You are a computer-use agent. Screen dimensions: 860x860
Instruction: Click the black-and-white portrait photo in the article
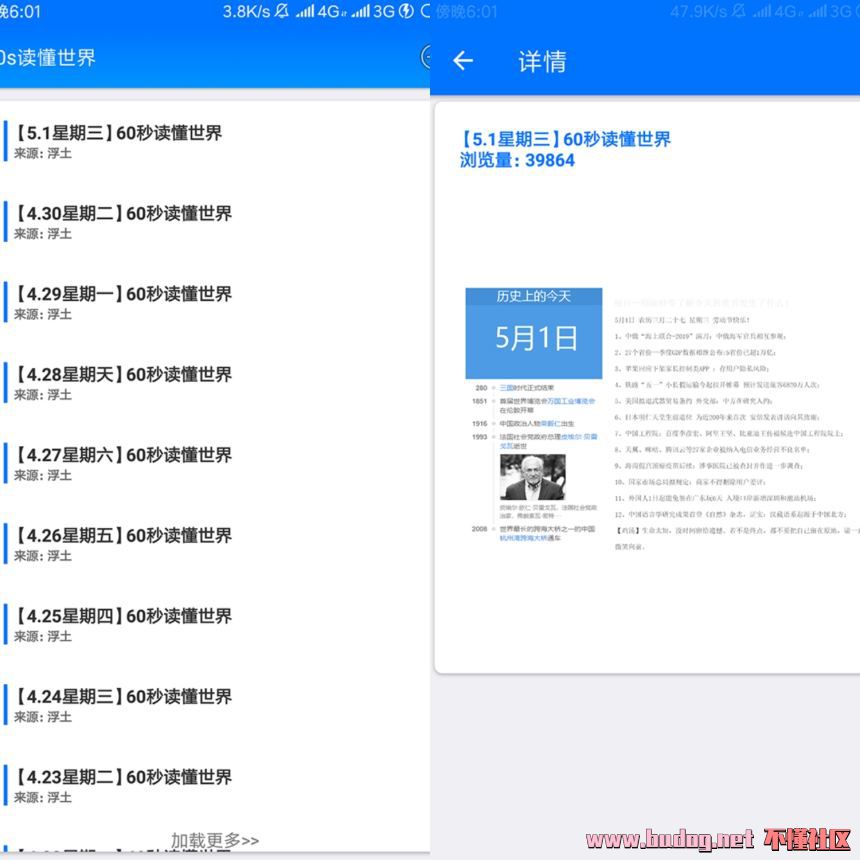tap(533, 477)
